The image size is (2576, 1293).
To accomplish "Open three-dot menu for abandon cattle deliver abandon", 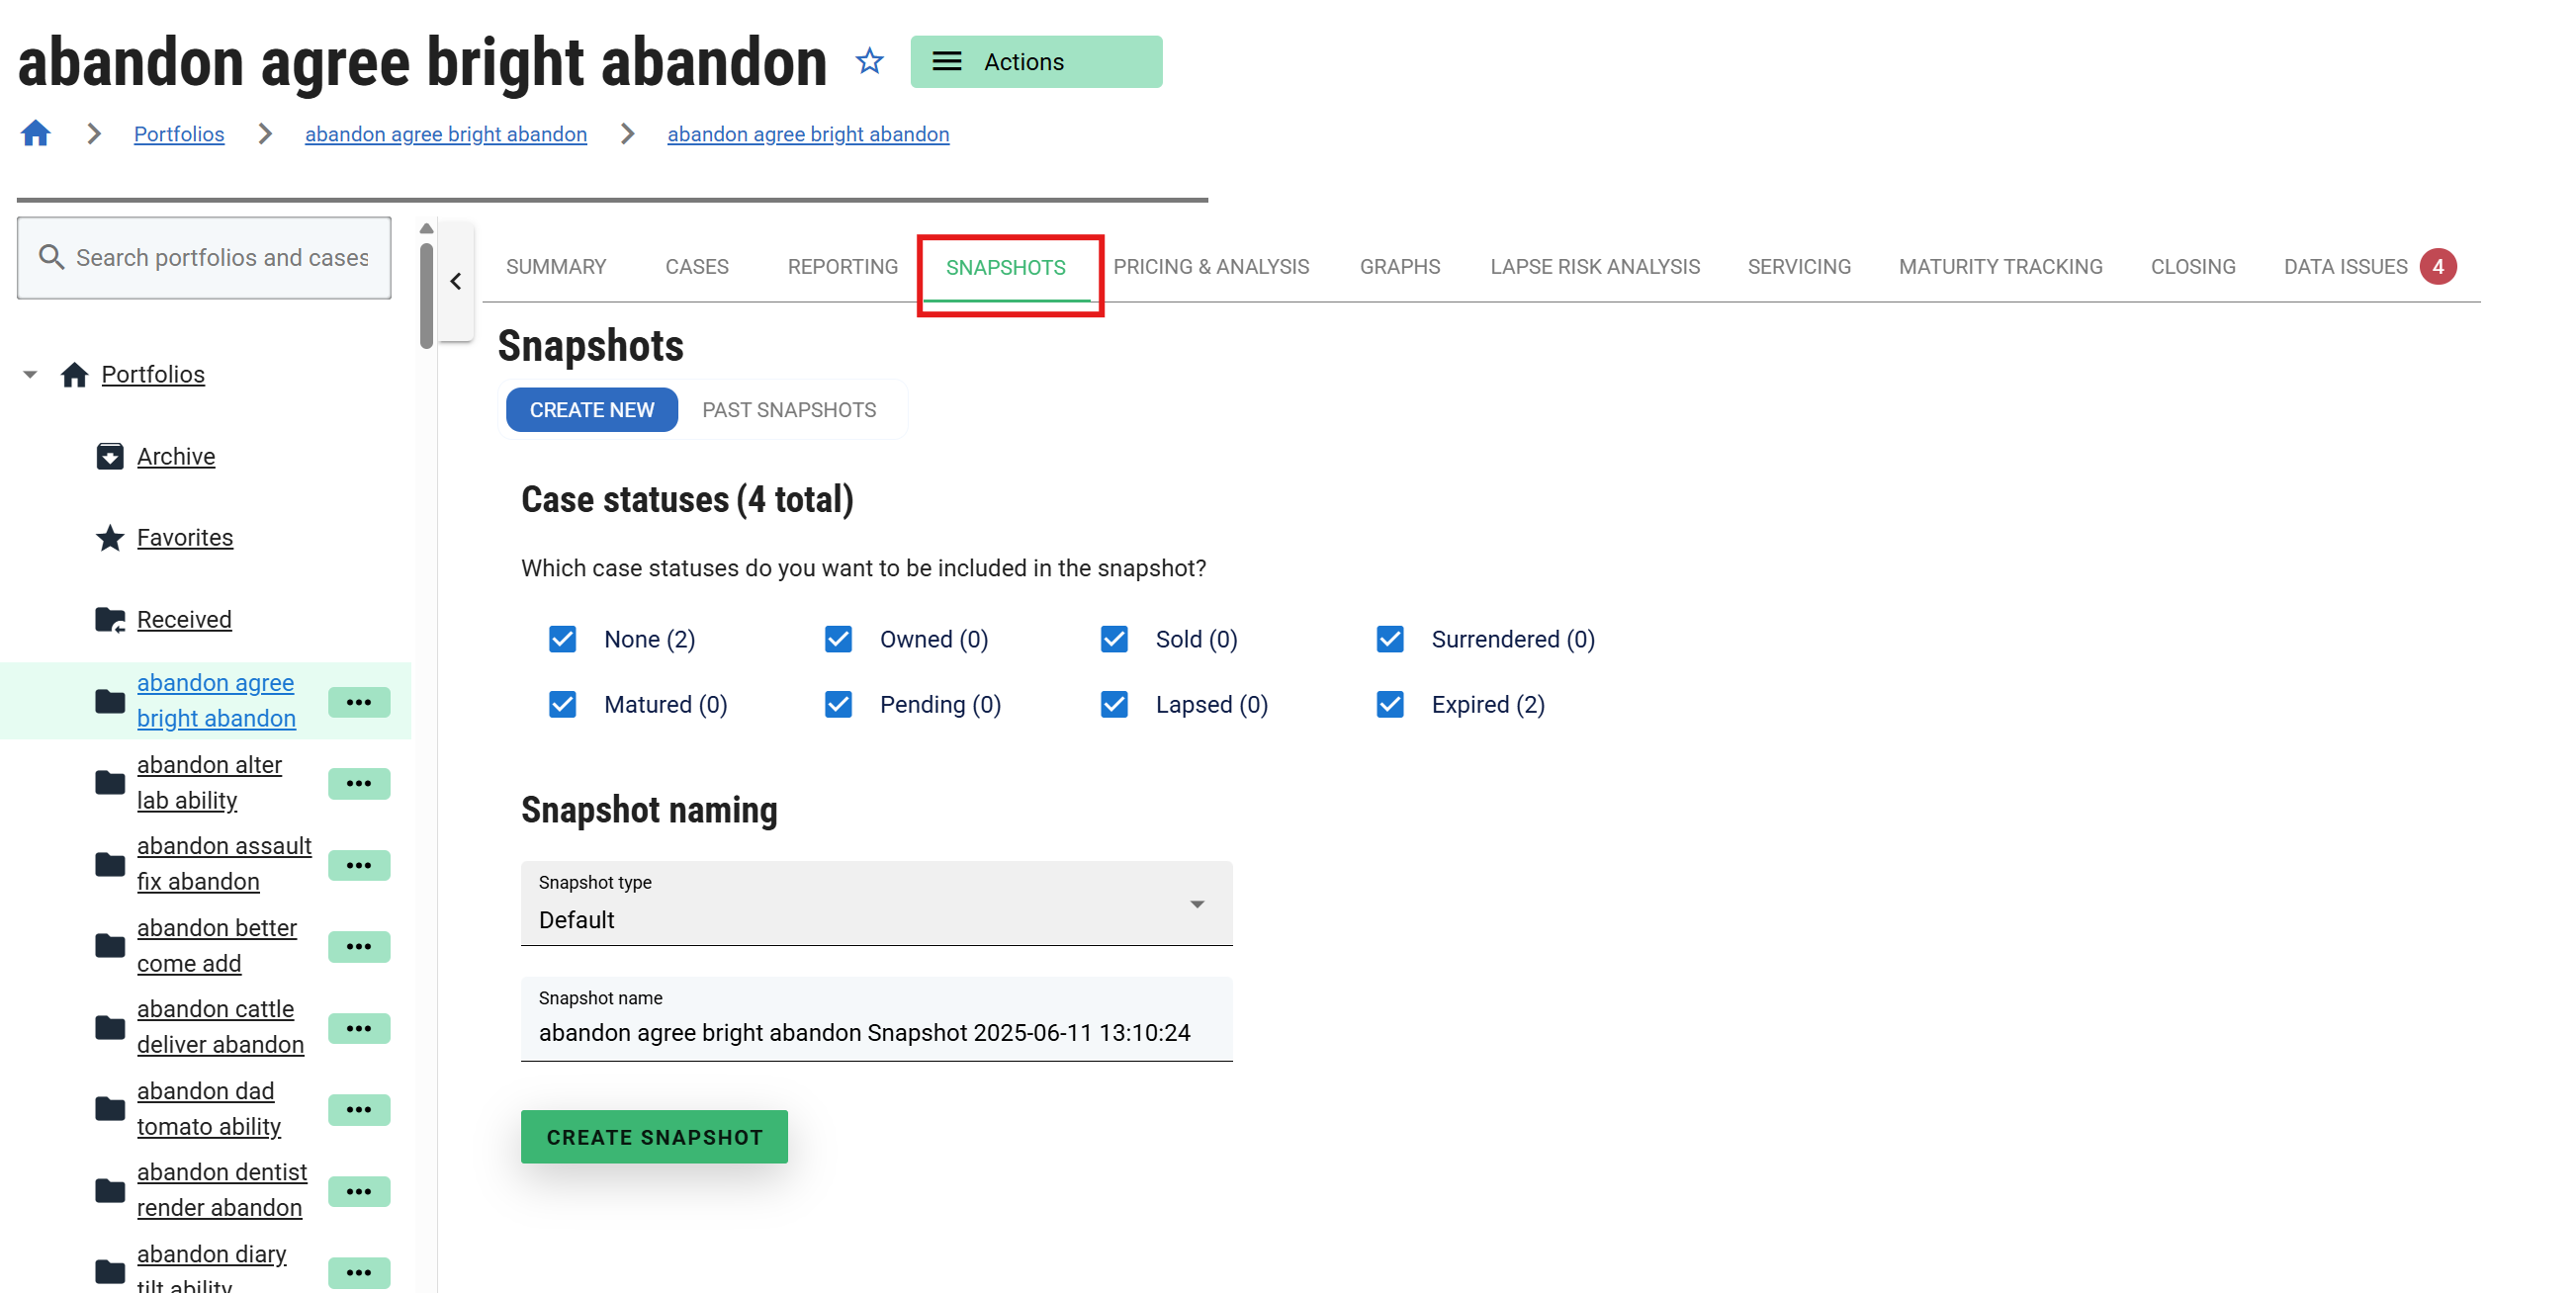I will pyautogui.click(x=359, y=1027).
